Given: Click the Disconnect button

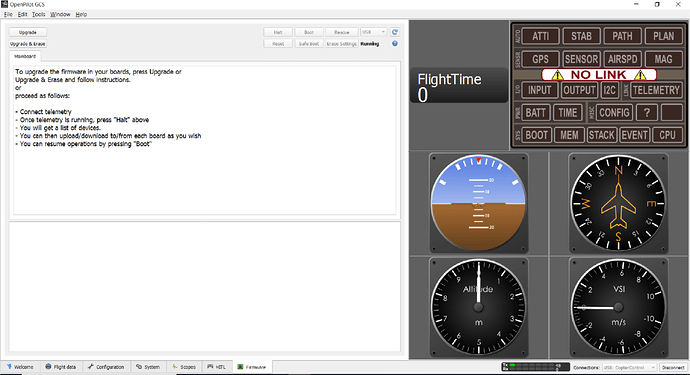Looking at the screenshot, I should click(x=673, y=367).
